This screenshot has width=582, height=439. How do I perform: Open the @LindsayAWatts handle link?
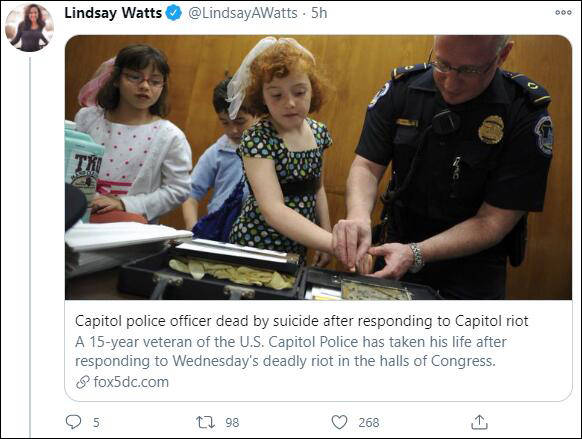(x=243, y=13)
